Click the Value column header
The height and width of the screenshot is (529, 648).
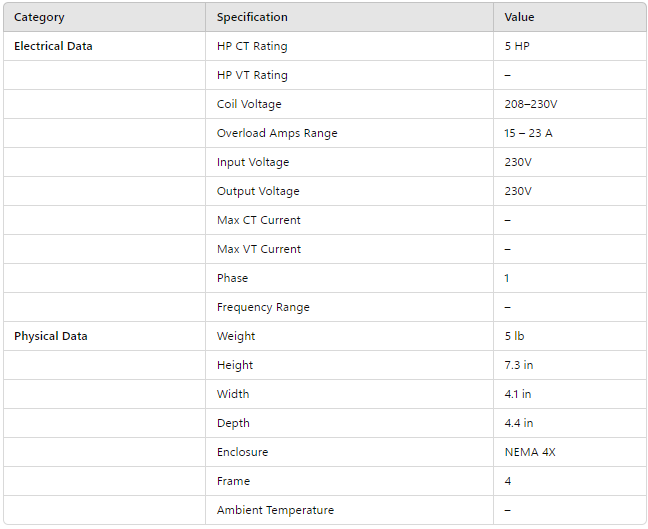pyautogui.click(x=519, y=17)
